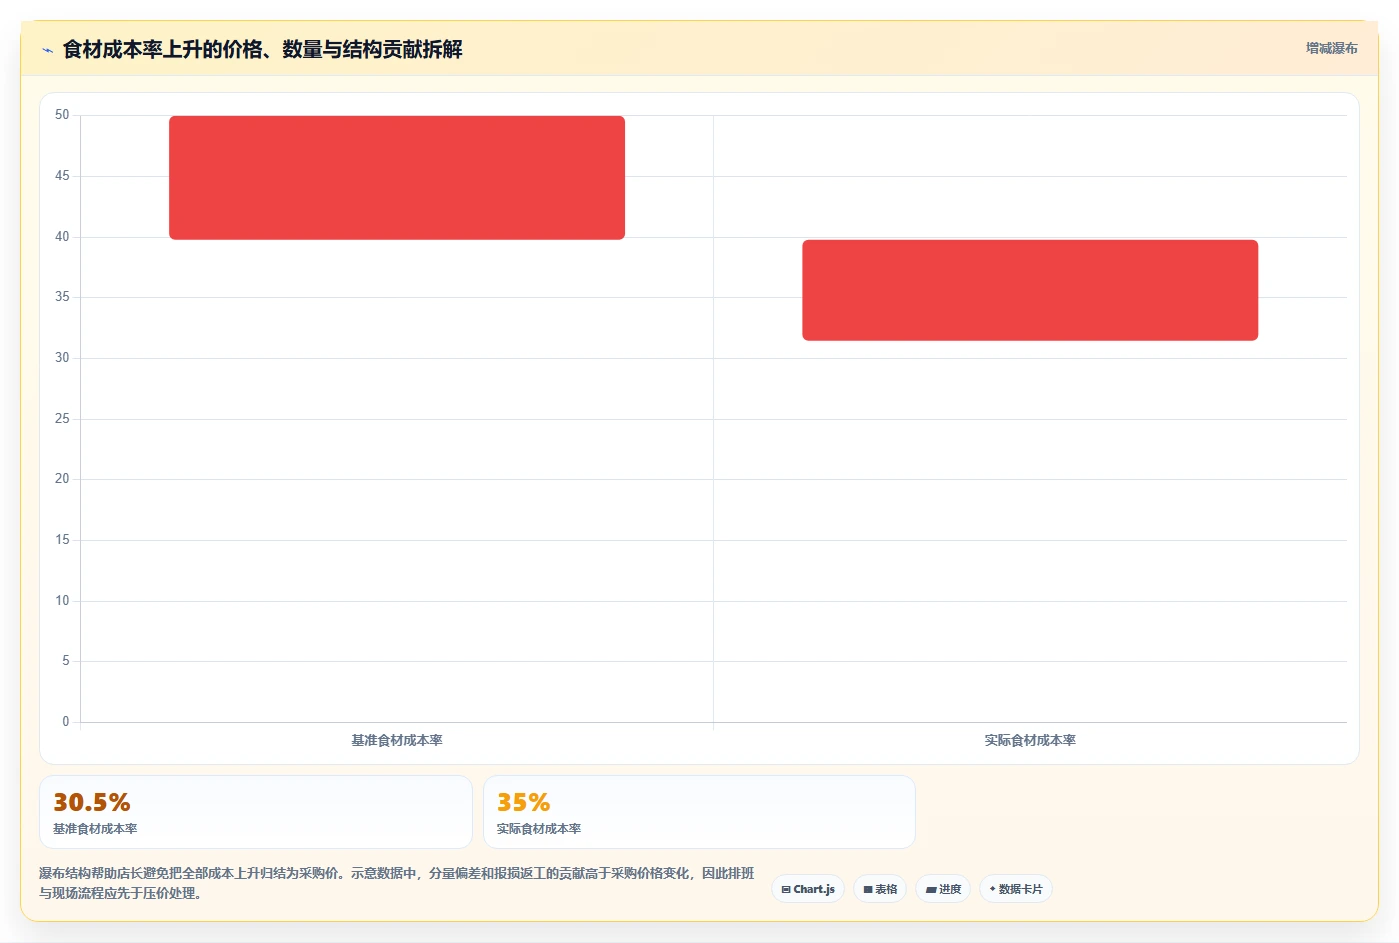Click the y-axis value 40
Image resolution: width=1399 pixels, height=943 pixels.
62,237
